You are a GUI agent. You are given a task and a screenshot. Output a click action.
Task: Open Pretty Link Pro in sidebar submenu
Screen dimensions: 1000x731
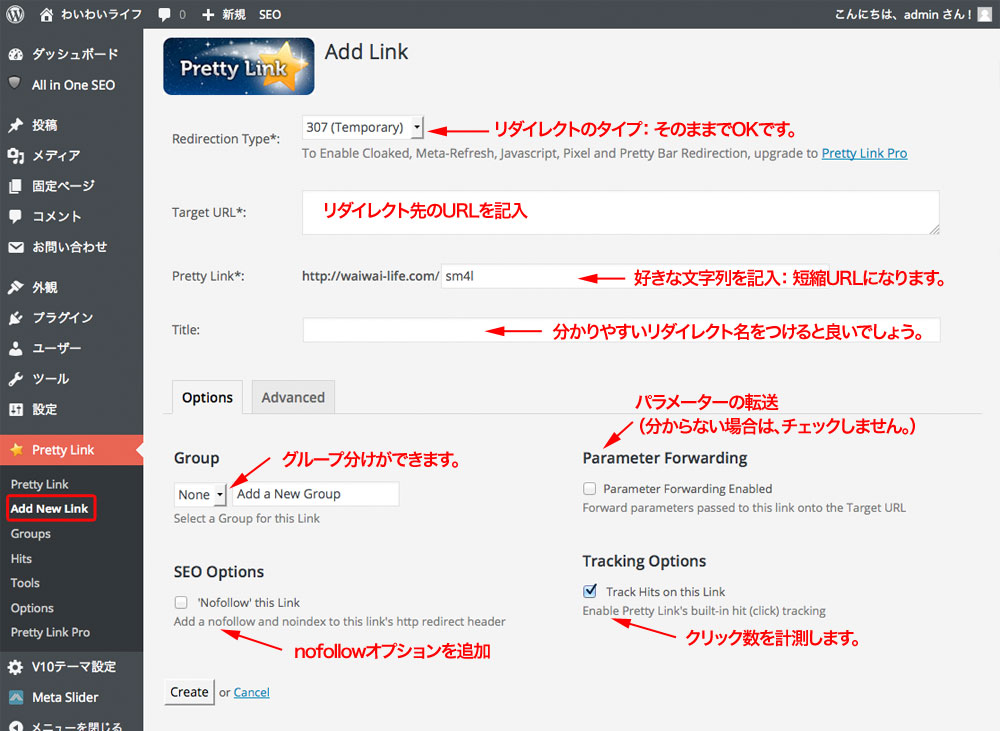point(50,632)
